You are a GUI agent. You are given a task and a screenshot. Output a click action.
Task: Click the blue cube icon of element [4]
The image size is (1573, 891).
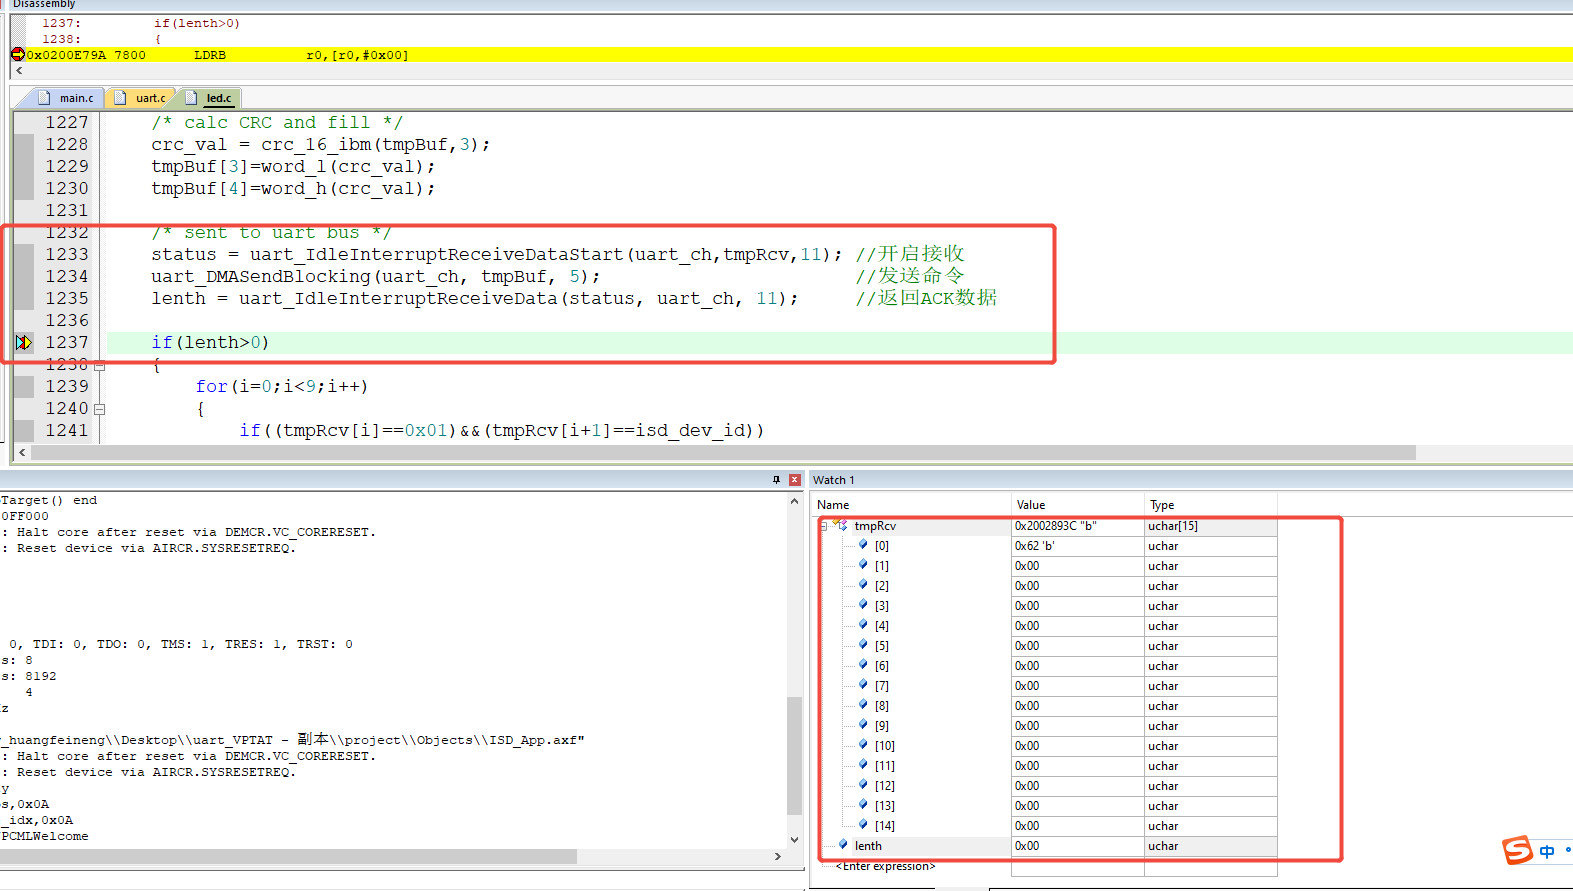863,625
